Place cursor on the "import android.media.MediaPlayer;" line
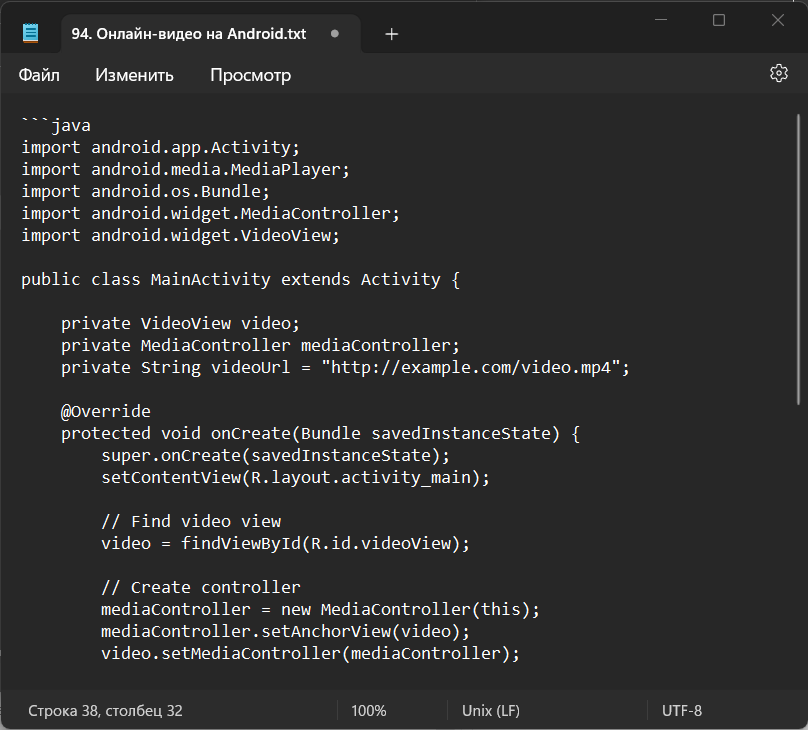The height and width of the screenshot is (730, 808). pos(186,169)
